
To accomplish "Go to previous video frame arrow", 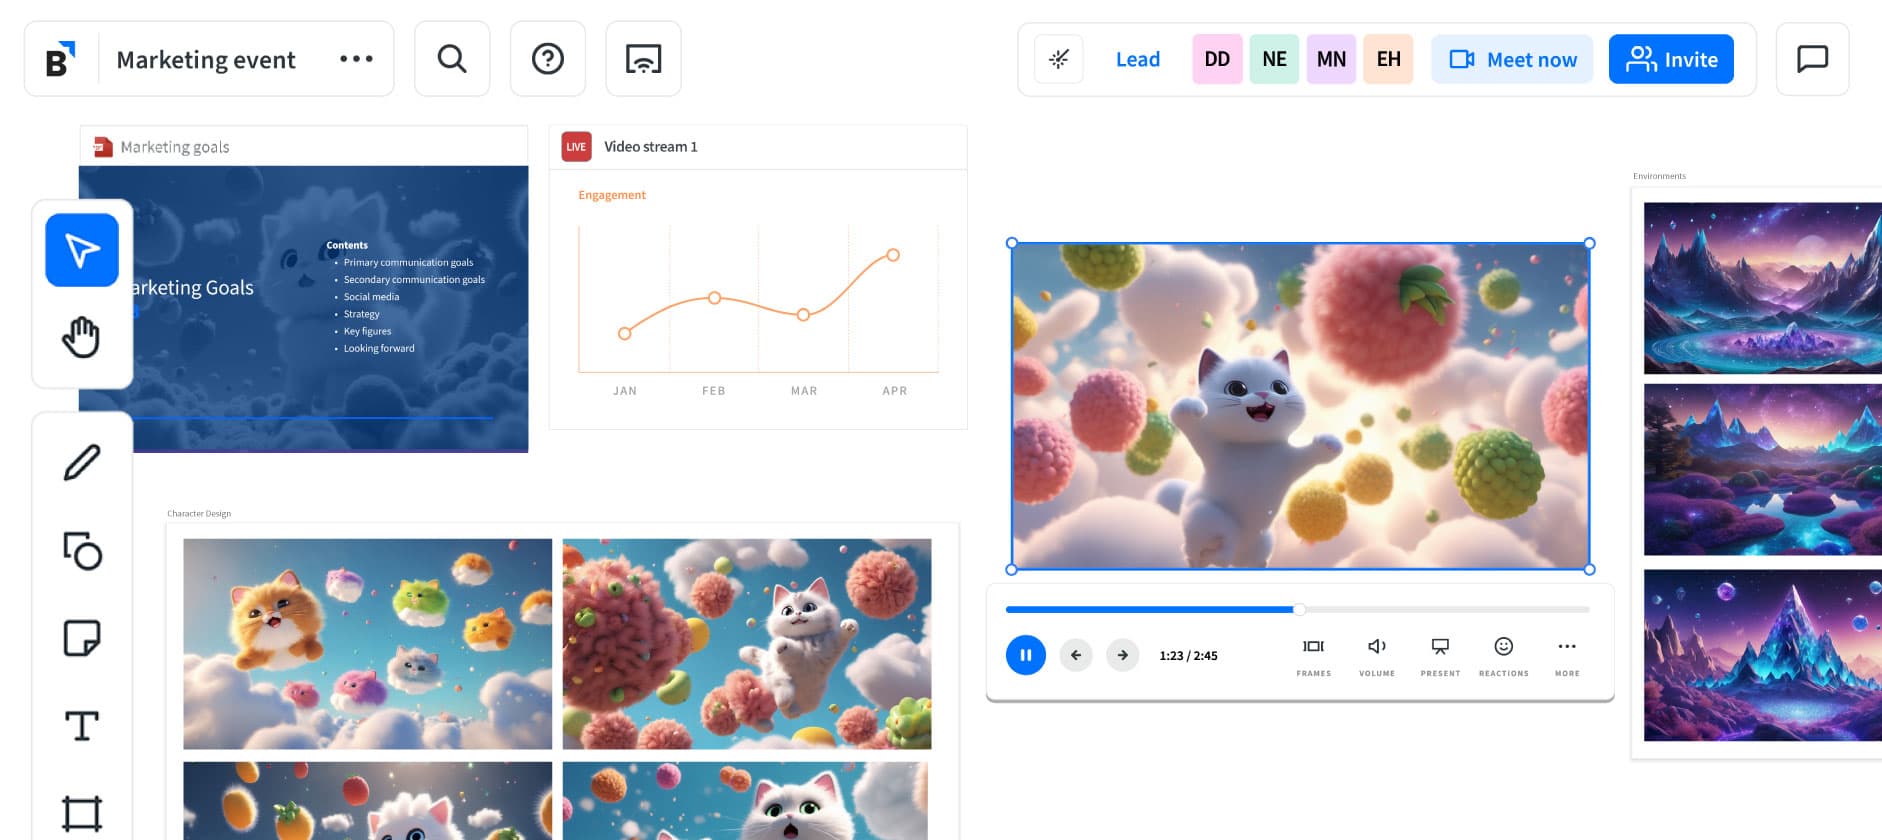I will click(1076, 655).
